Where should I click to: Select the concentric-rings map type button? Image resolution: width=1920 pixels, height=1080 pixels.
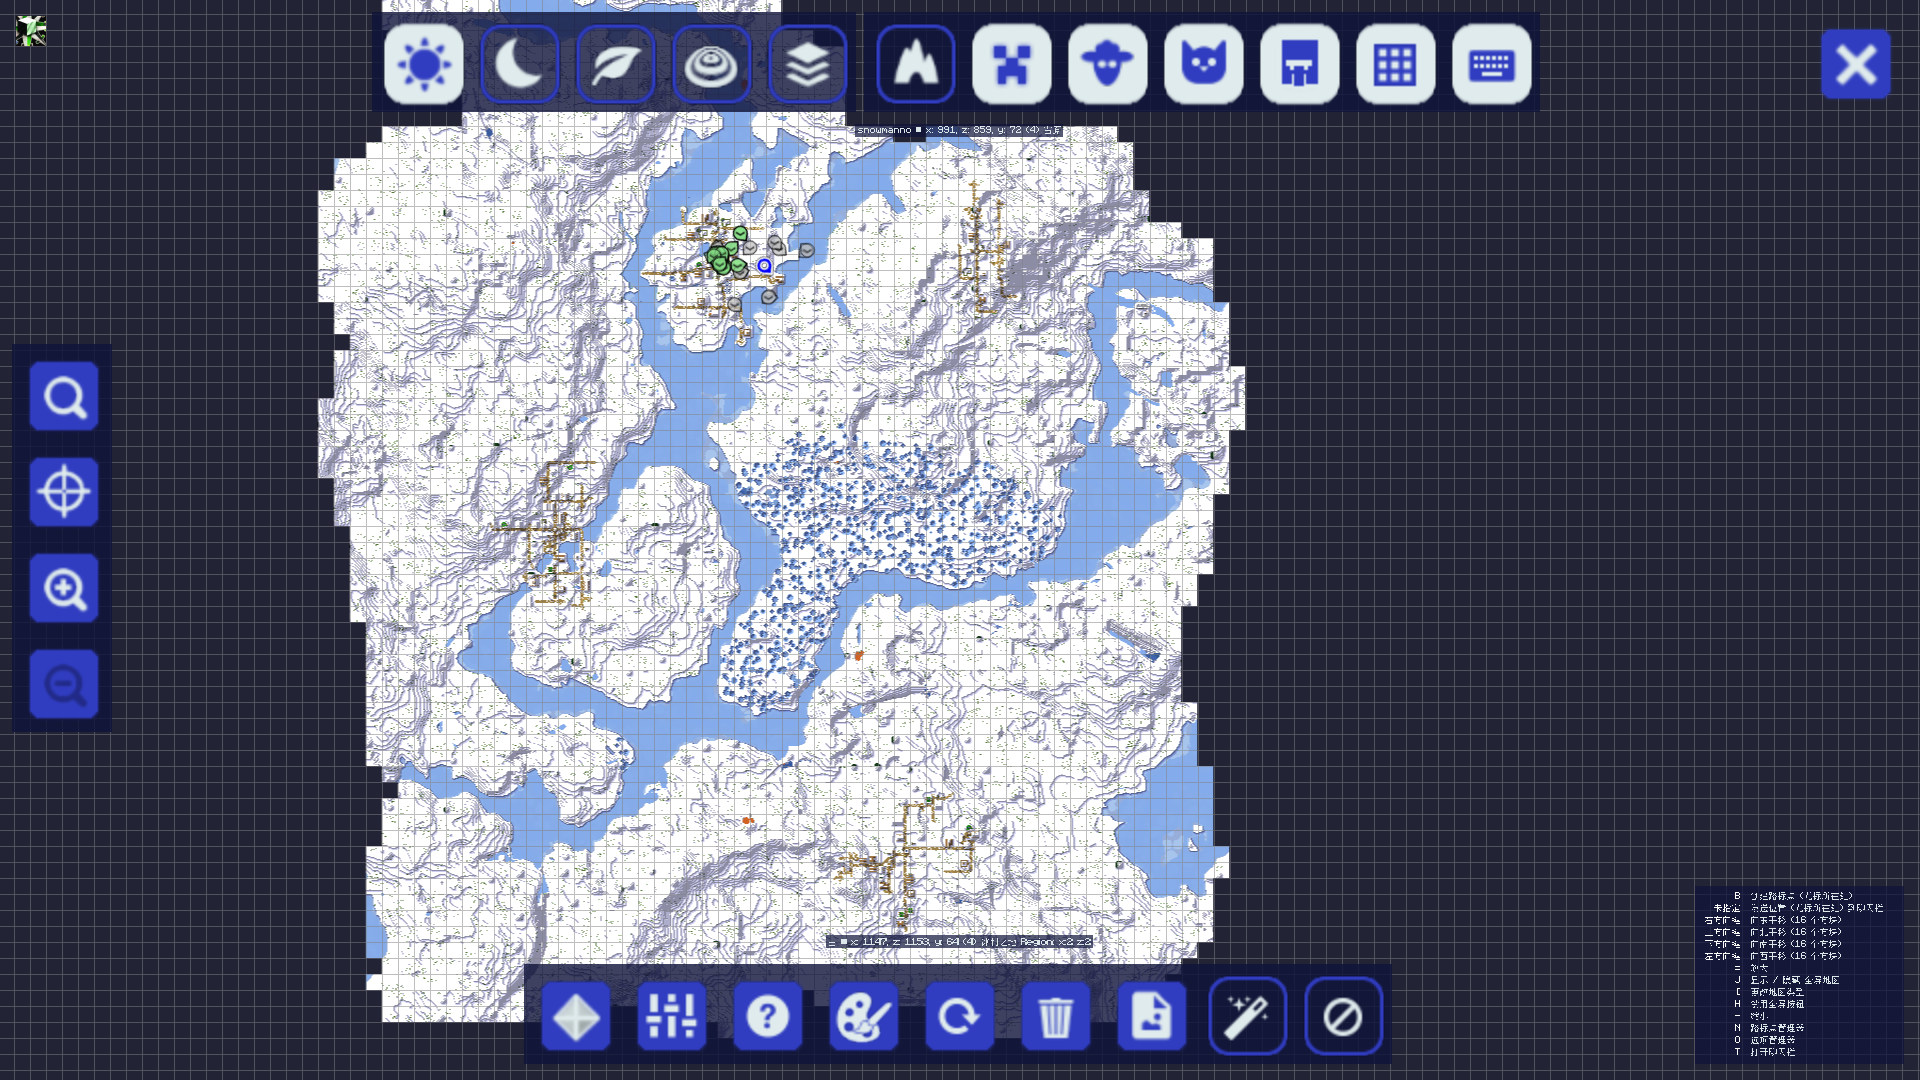(x=711, y=65)
